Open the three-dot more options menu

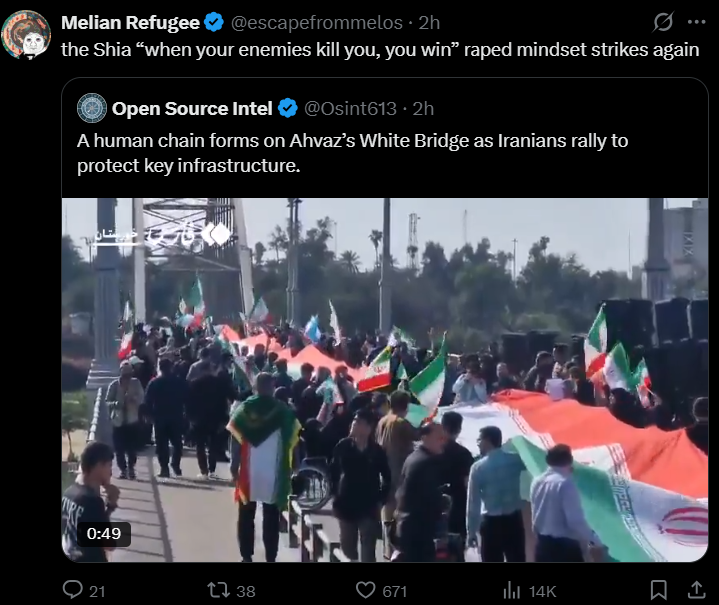coord(697,22)
